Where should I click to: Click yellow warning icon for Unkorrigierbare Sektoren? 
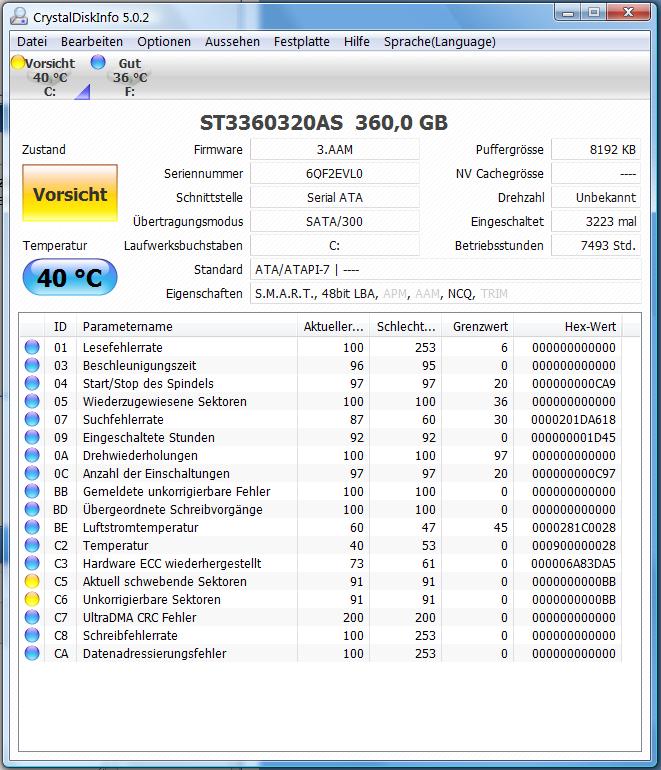pos(32,600)
